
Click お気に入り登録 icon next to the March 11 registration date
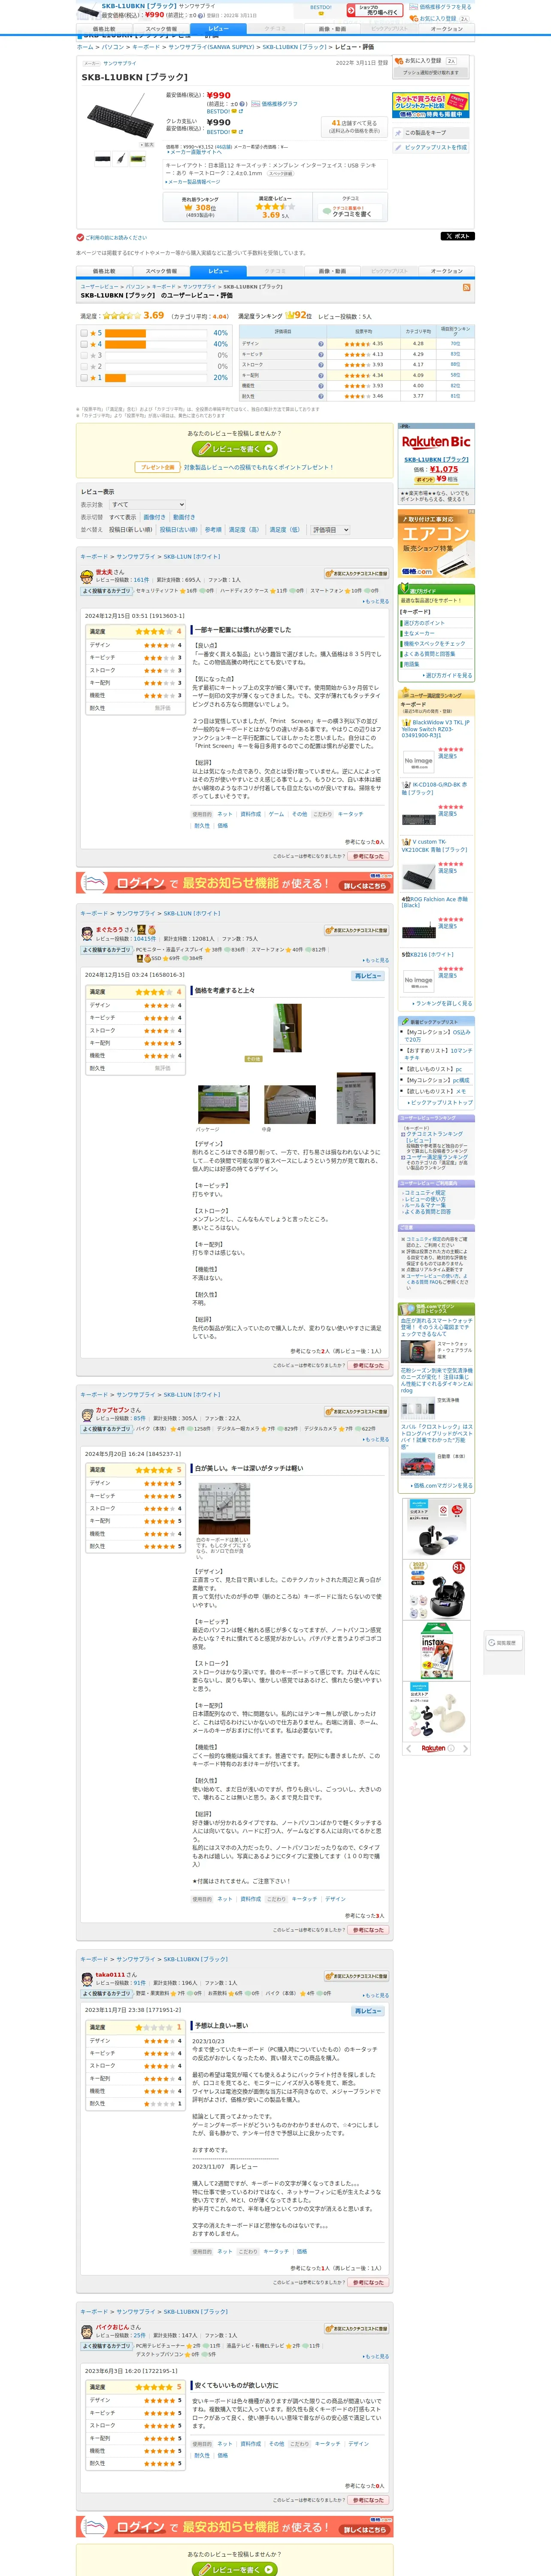point(400,61)
